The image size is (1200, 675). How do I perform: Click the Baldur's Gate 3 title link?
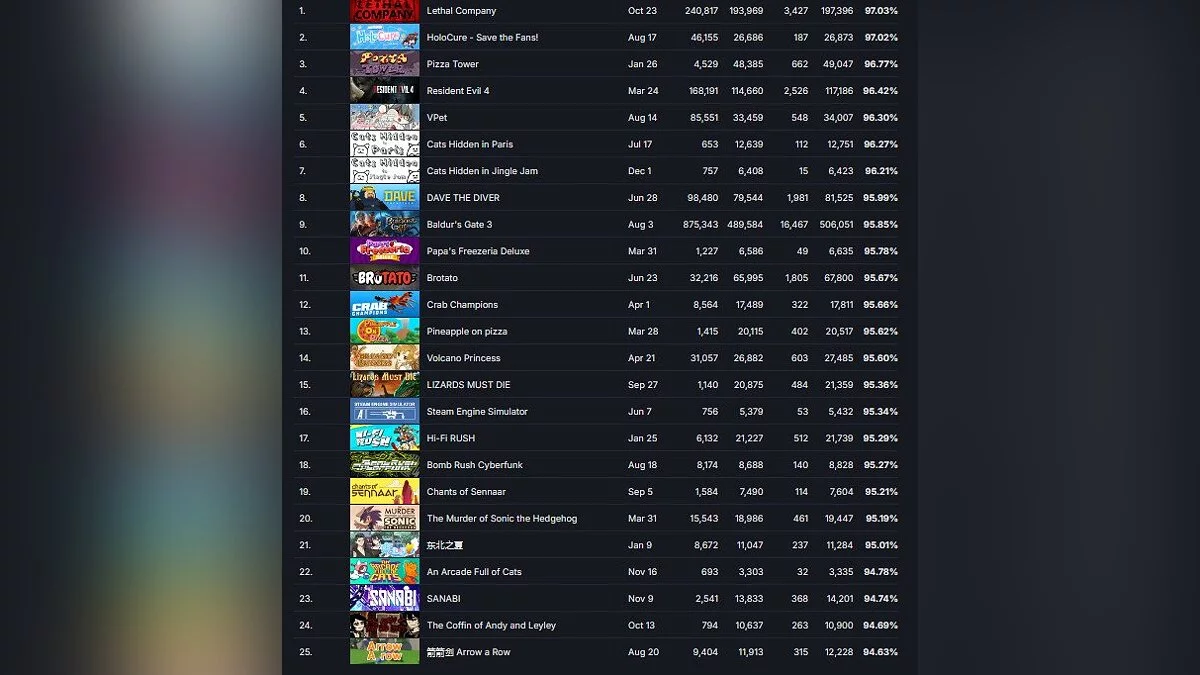459,224
